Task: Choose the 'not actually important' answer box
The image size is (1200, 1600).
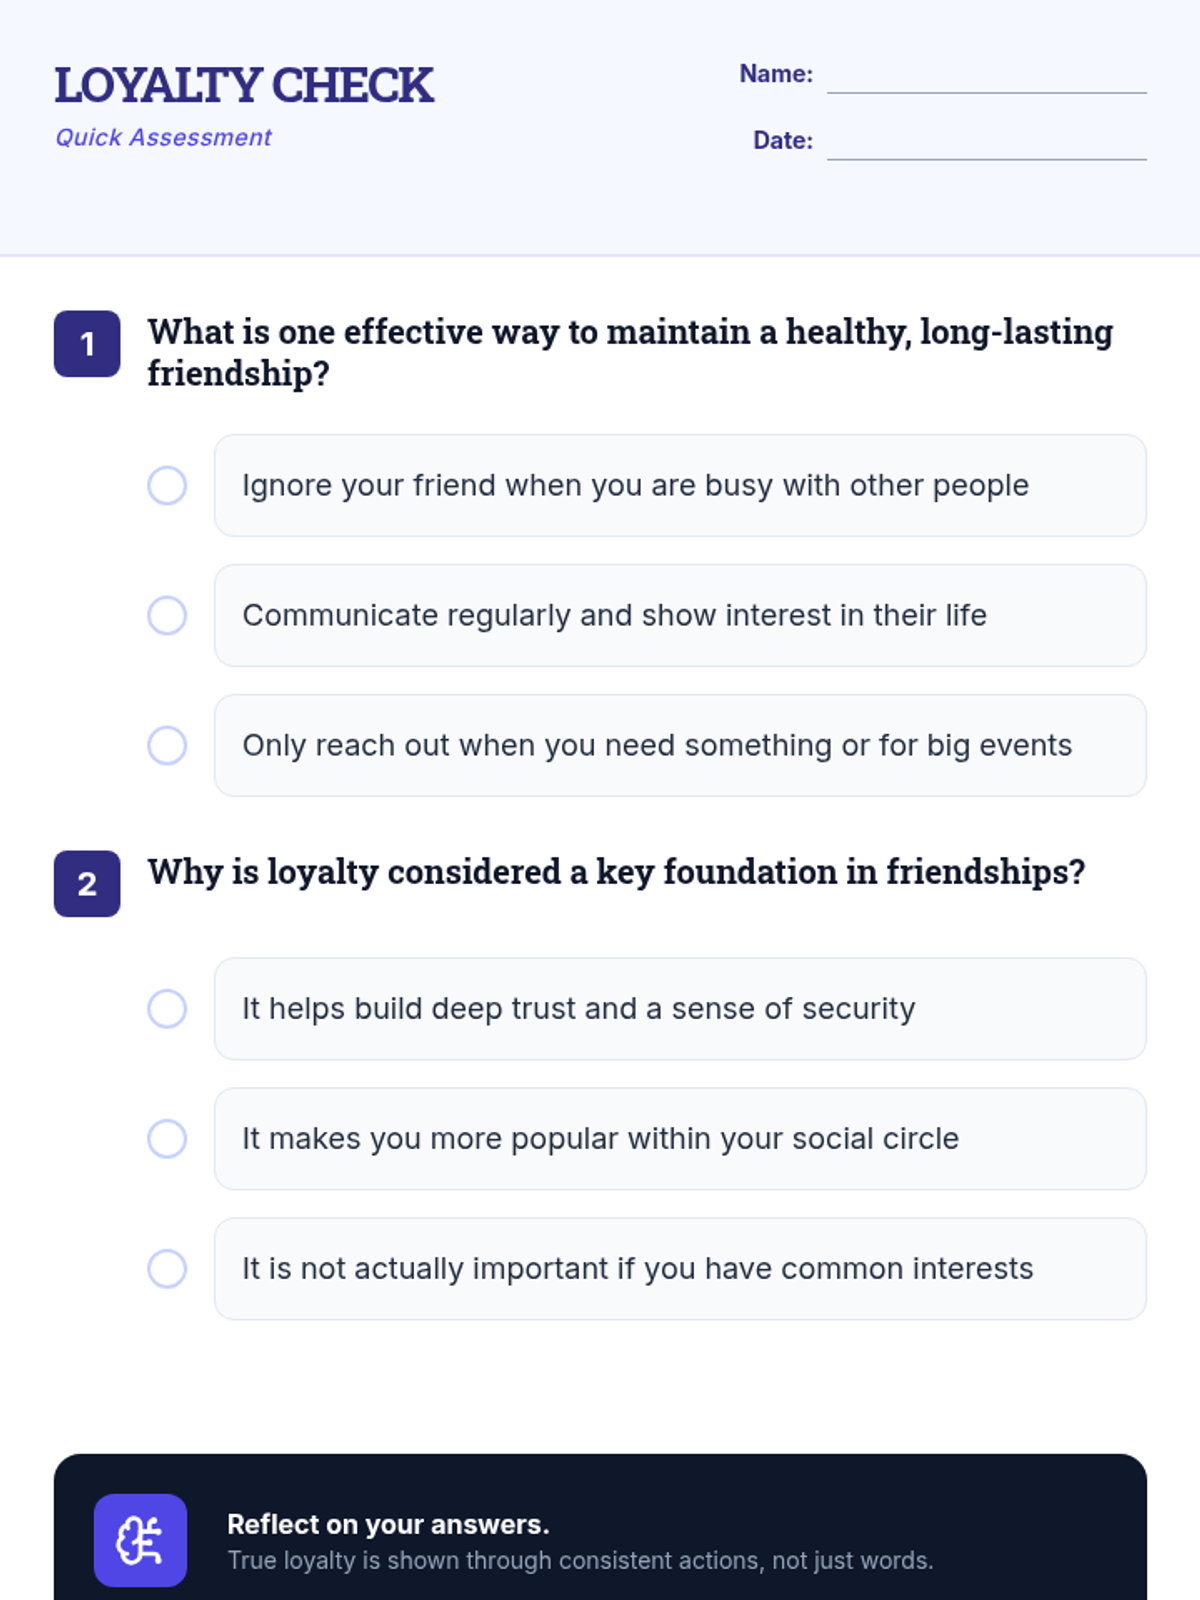Action: click(x=680, y=1269)
